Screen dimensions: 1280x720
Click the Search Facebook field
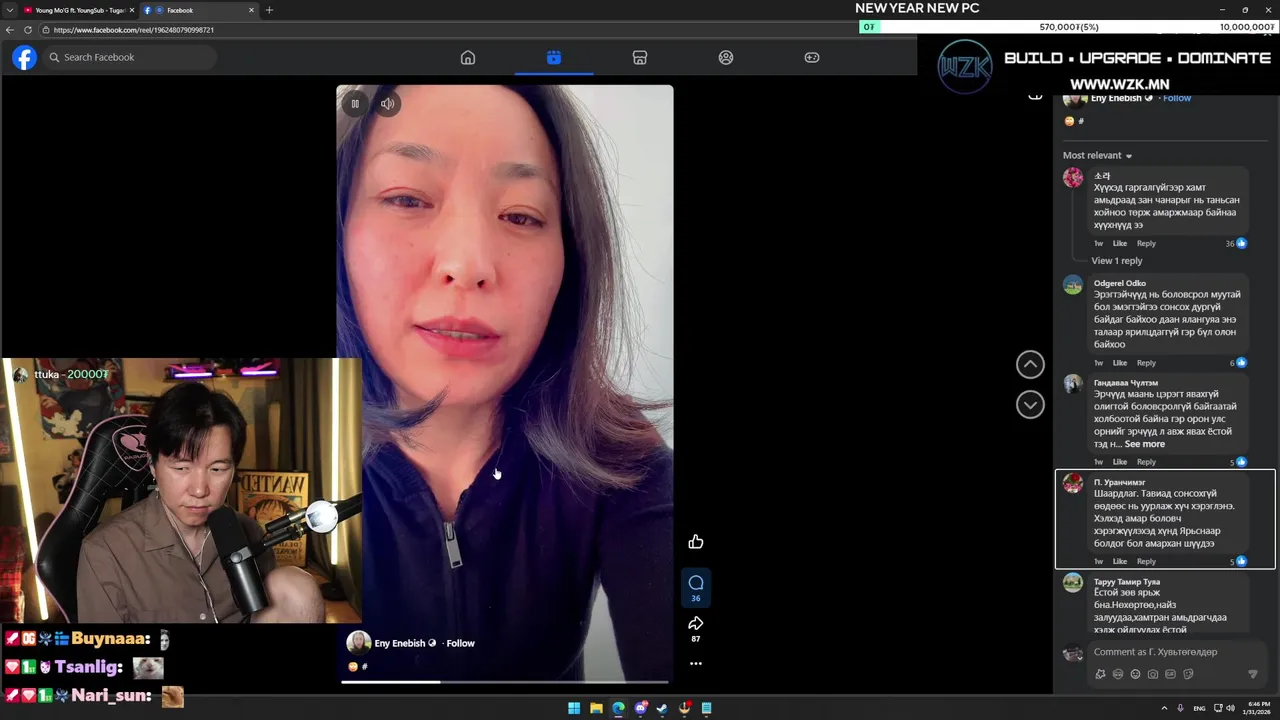point(130,57)
